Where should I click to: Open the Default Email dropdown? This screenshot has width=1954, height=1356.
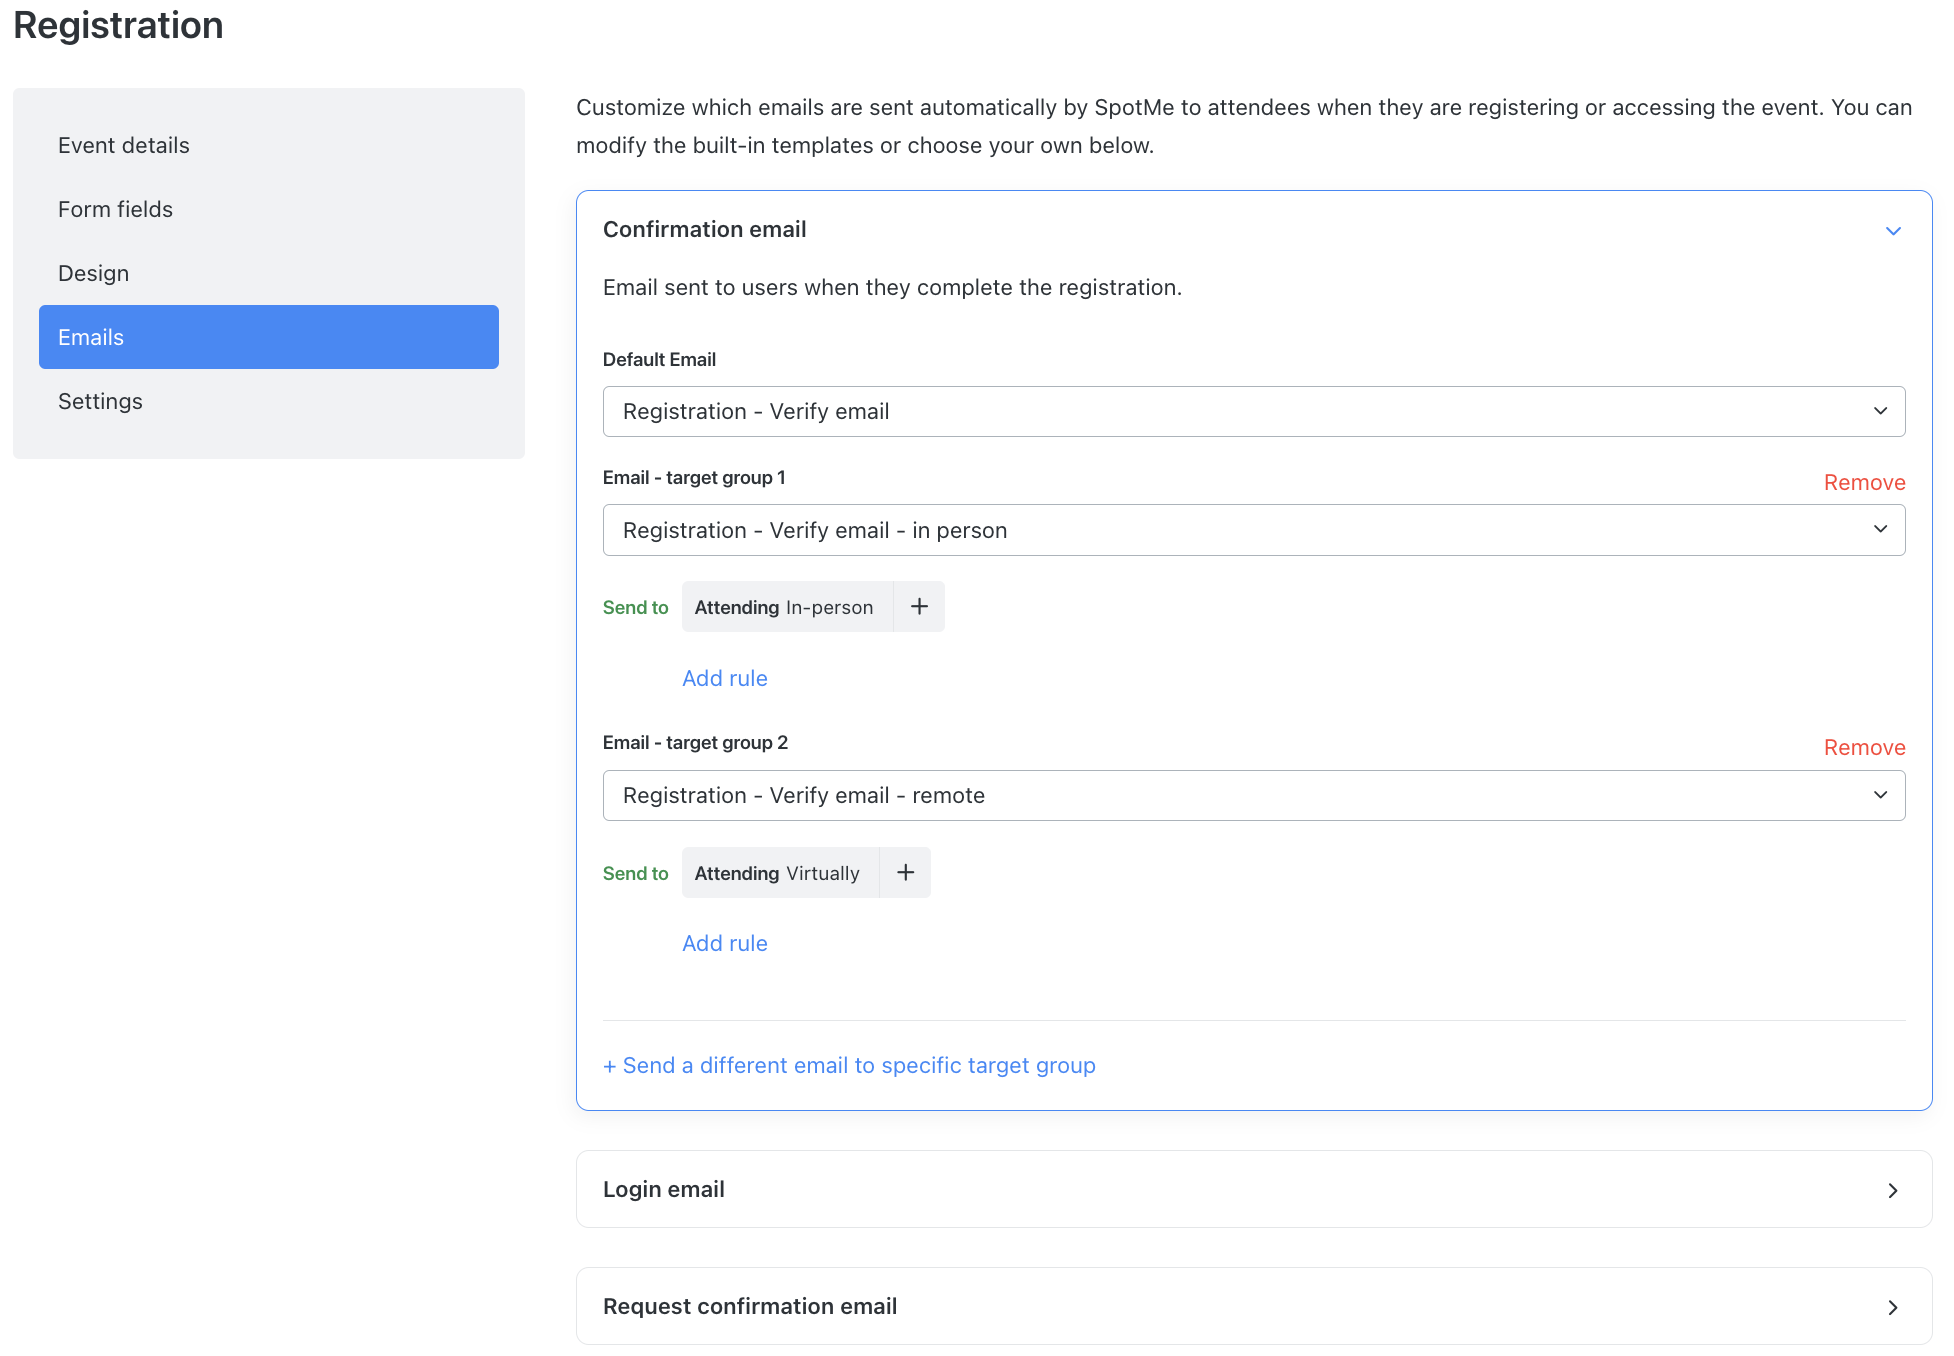tap(1254, 411)
